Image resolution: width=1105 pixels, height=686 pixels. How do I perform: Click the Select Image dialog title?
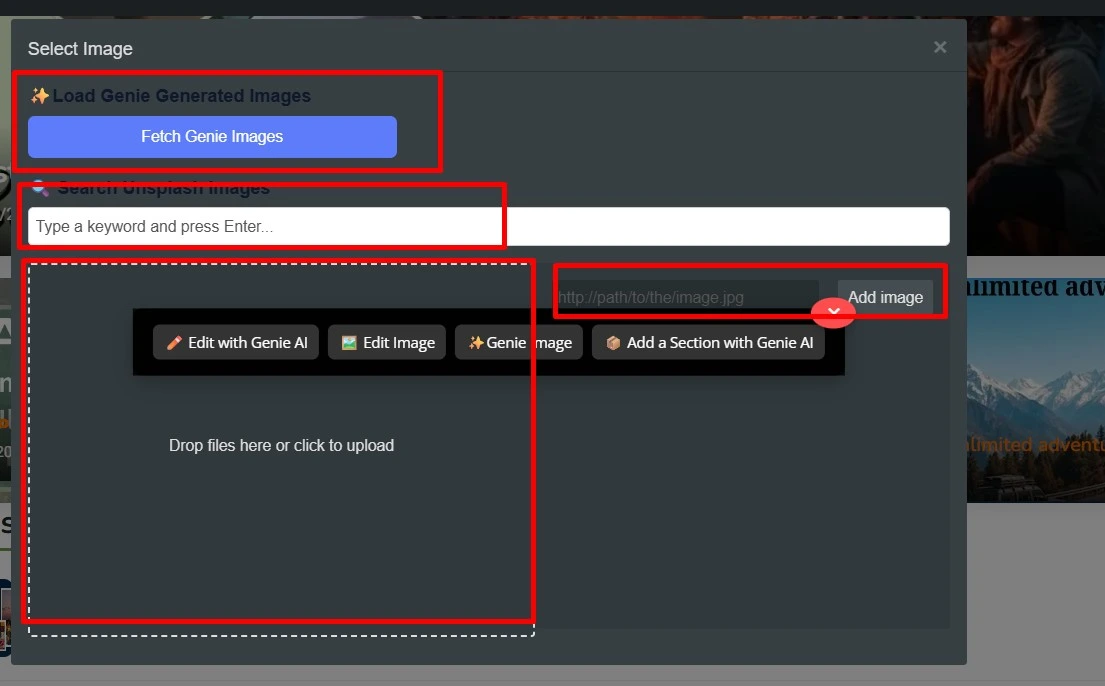pos(80,49)
